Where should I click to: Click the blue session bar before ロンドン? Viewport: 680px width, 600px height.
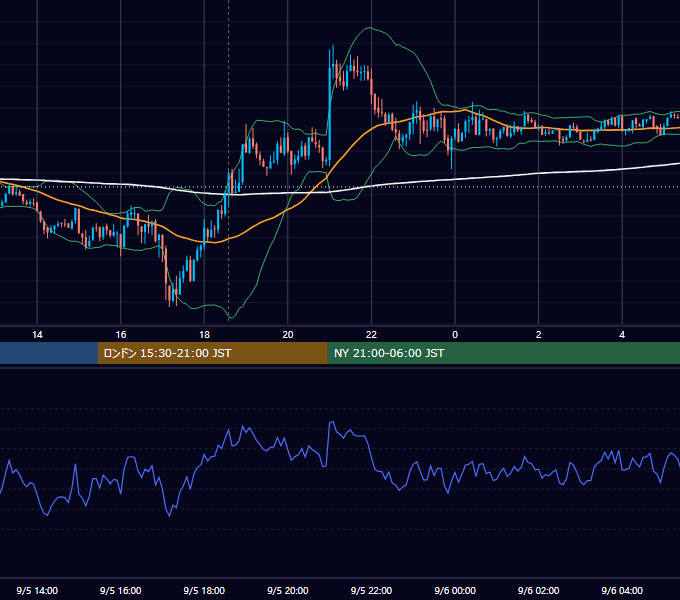pos(49,353)
